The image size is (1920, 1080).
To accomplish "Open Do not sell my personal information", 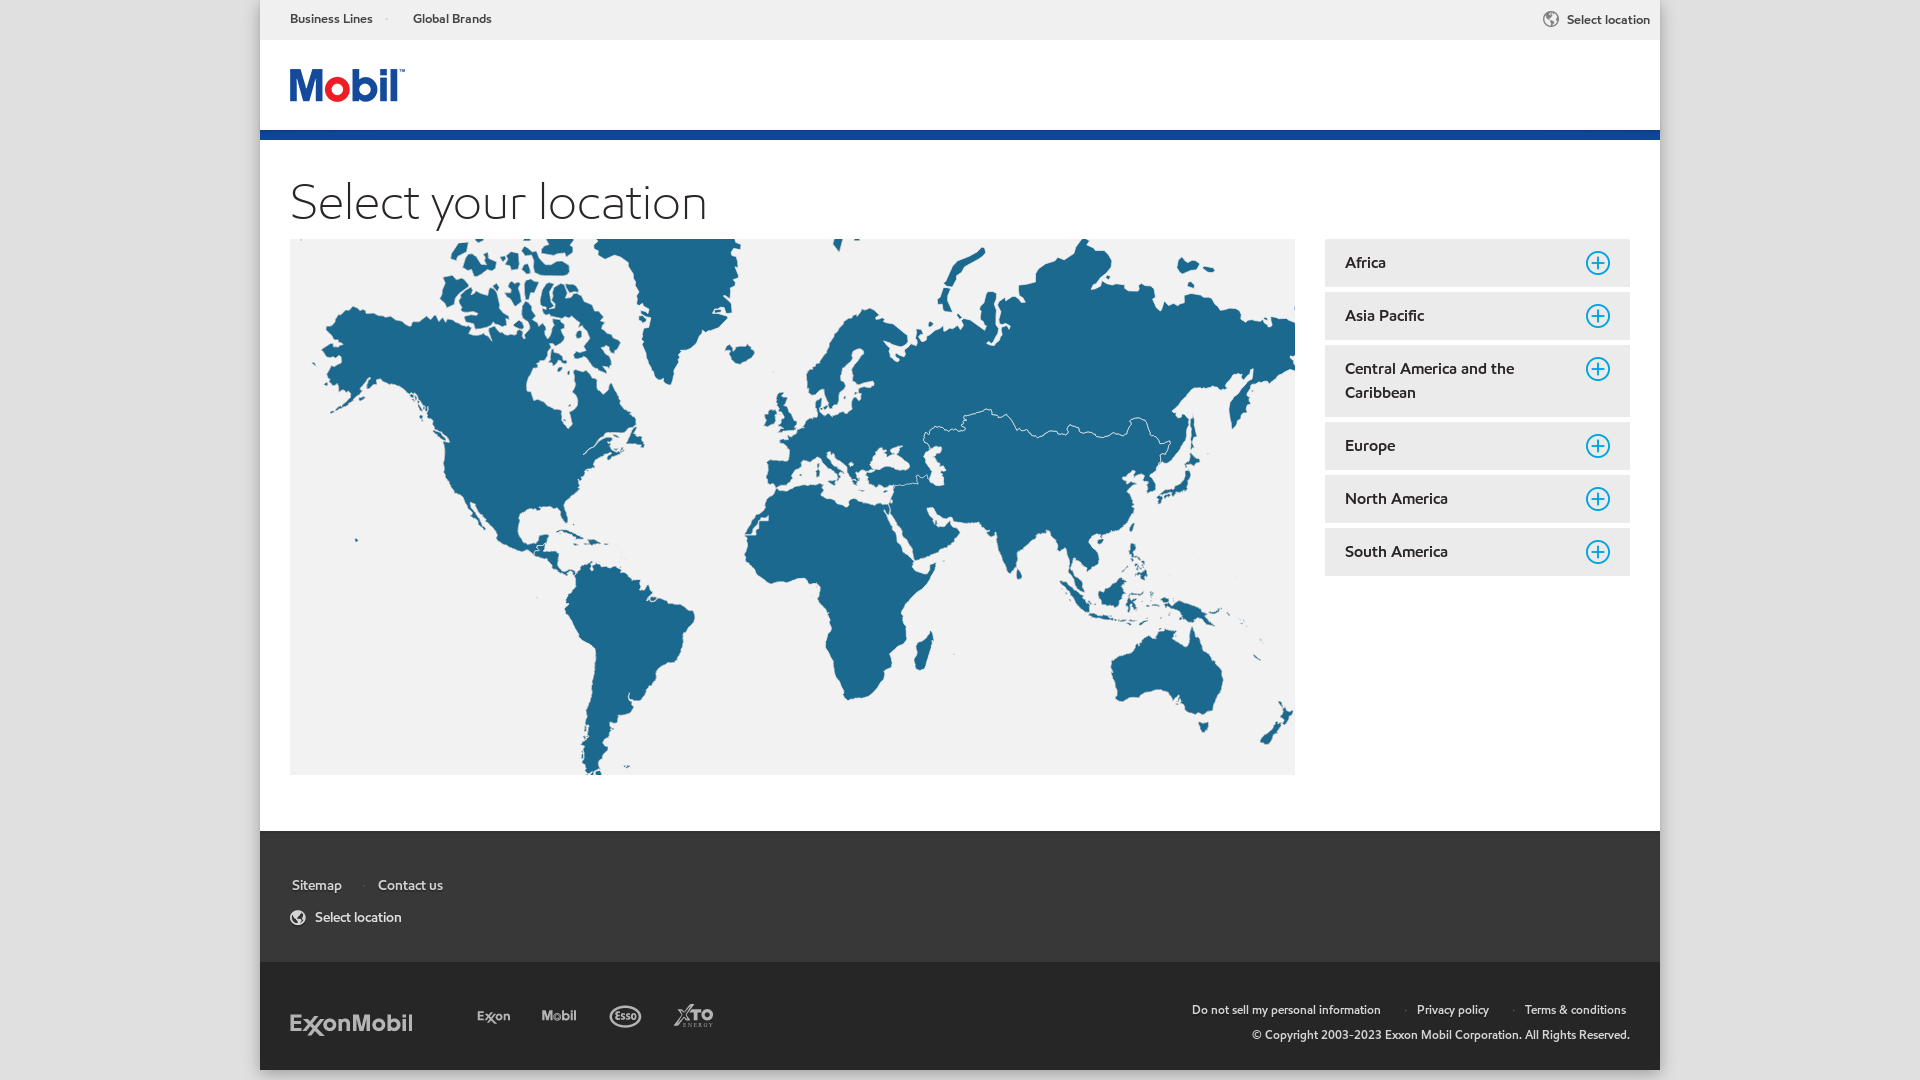I will (1286, 1010).
